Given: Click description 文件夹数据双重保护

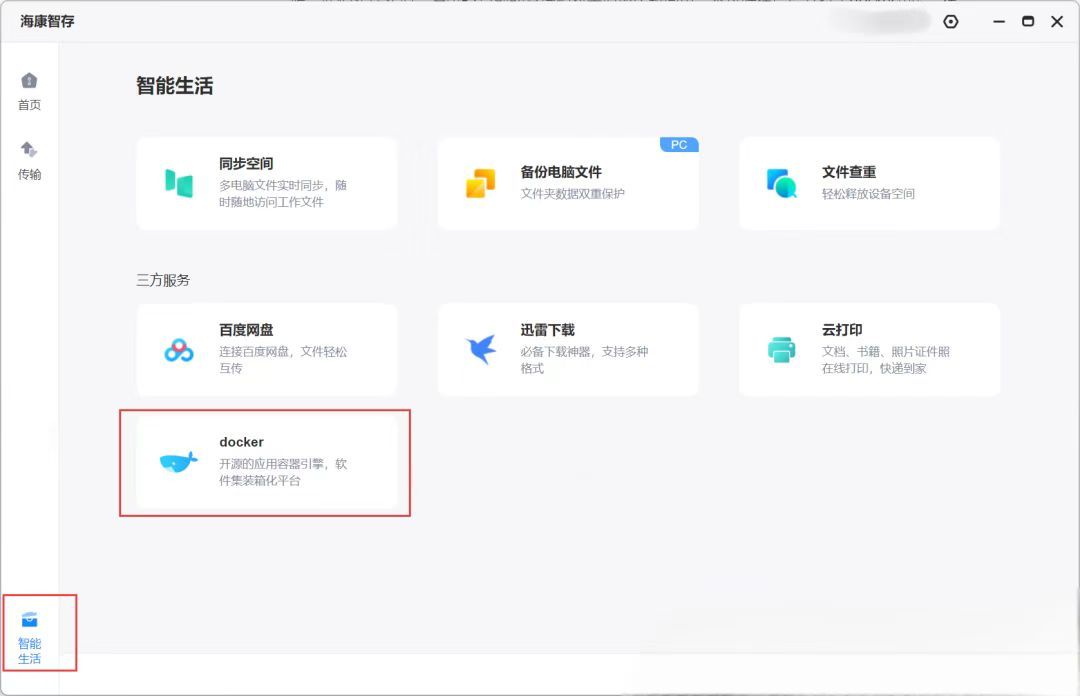Looking at the screenshot, I should tap(572, 194).
